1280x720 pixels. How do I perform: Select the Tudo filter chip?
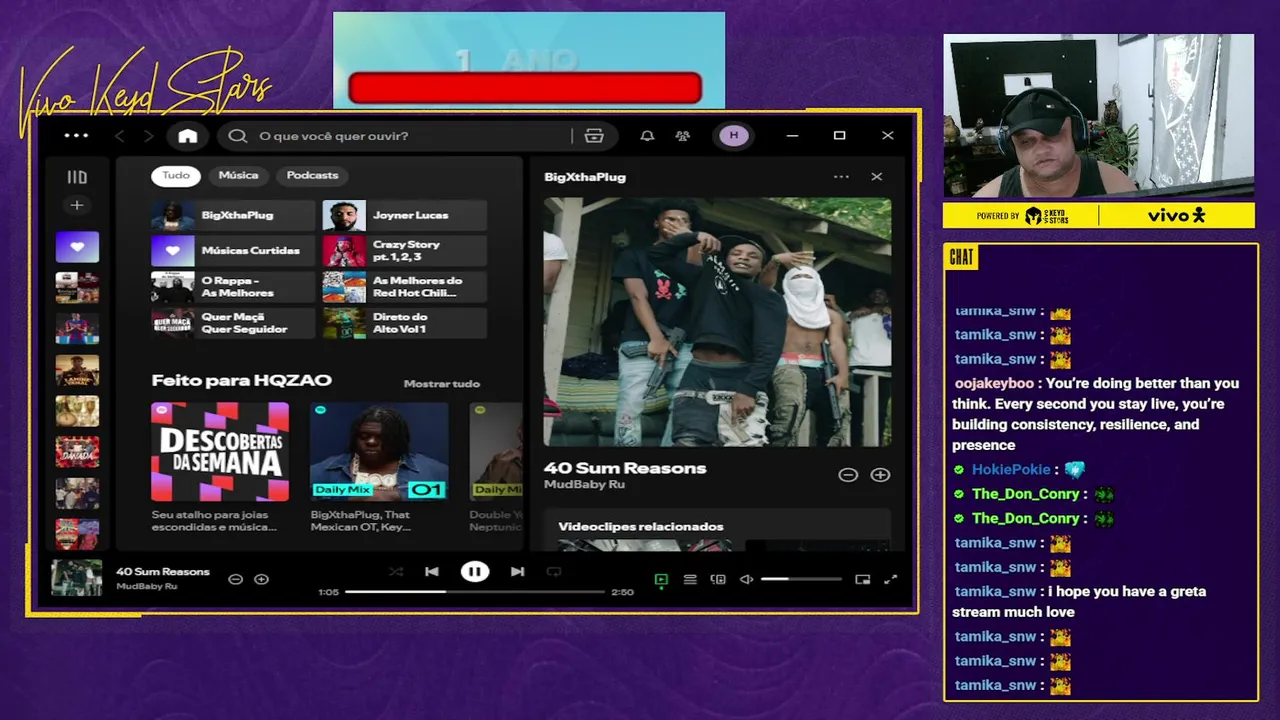coord(176,175)
